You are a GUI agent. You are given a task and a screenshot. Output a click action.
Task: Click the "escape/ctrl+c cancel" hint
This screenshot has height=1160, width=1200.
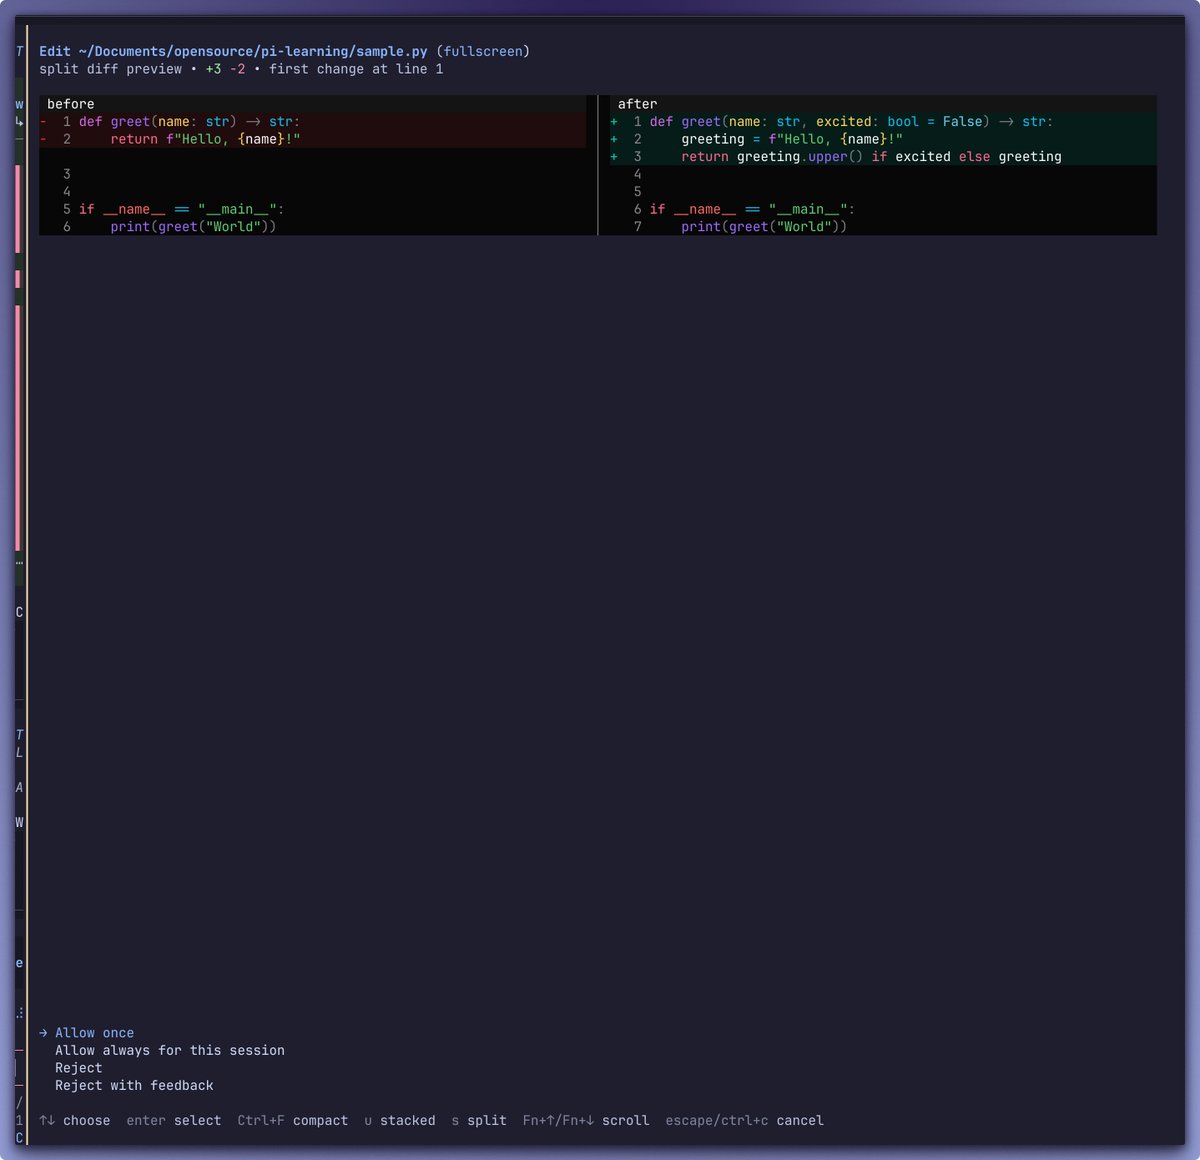pos(745,1120)
